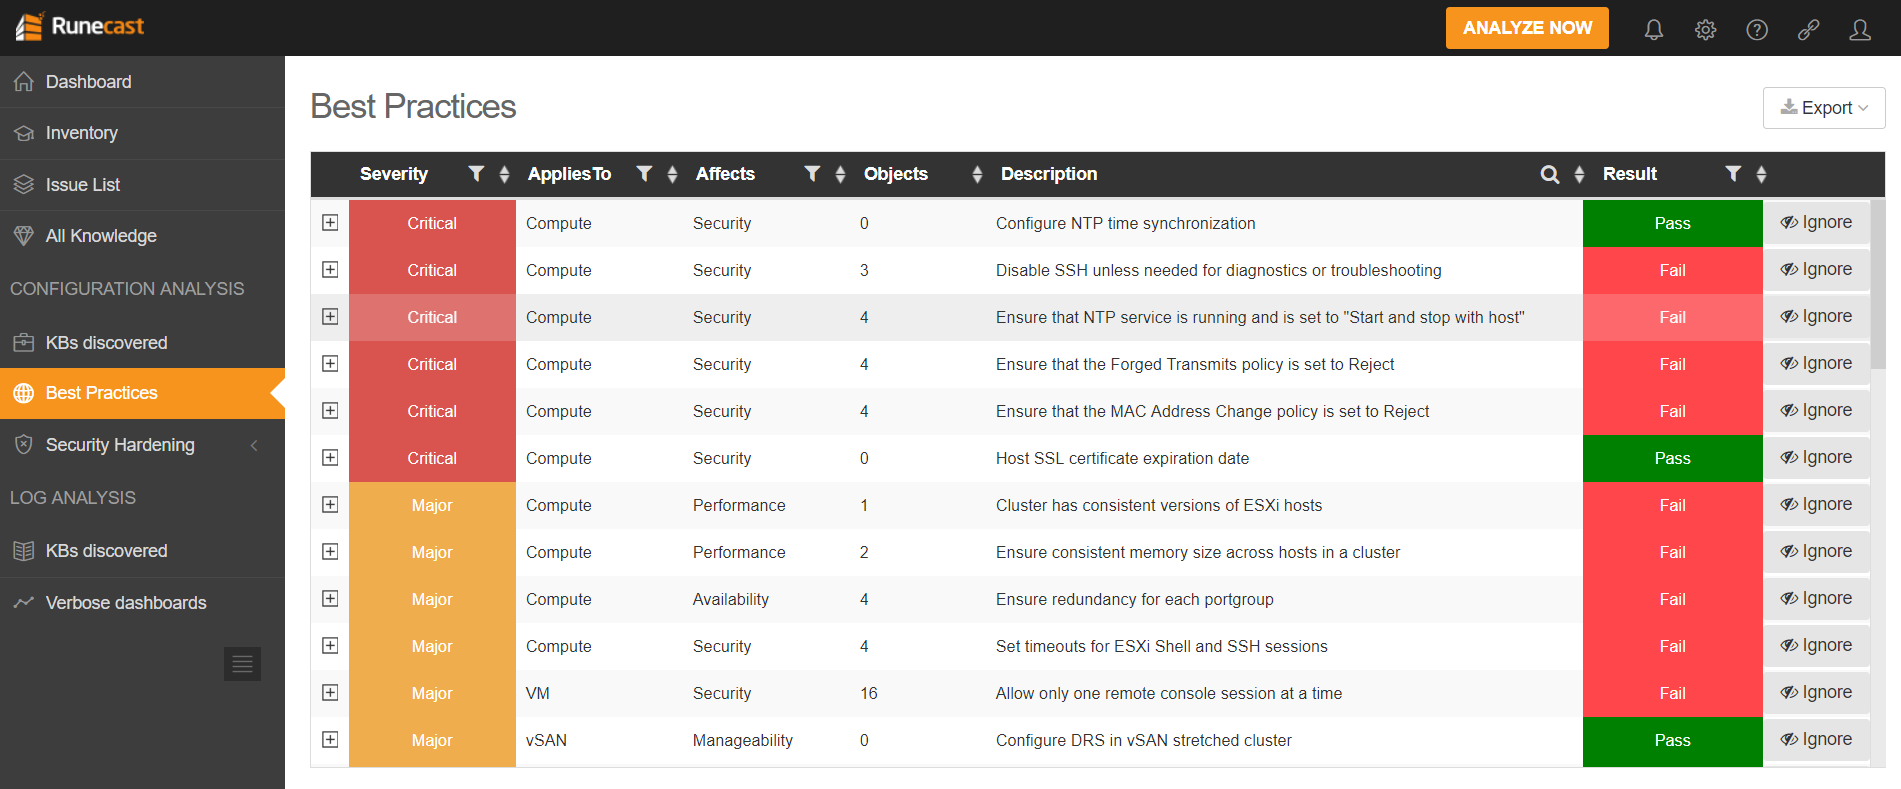This screenshot has height=789, width=1901.
Task: Click the help question mark icon
Action: coord(1757,29)
